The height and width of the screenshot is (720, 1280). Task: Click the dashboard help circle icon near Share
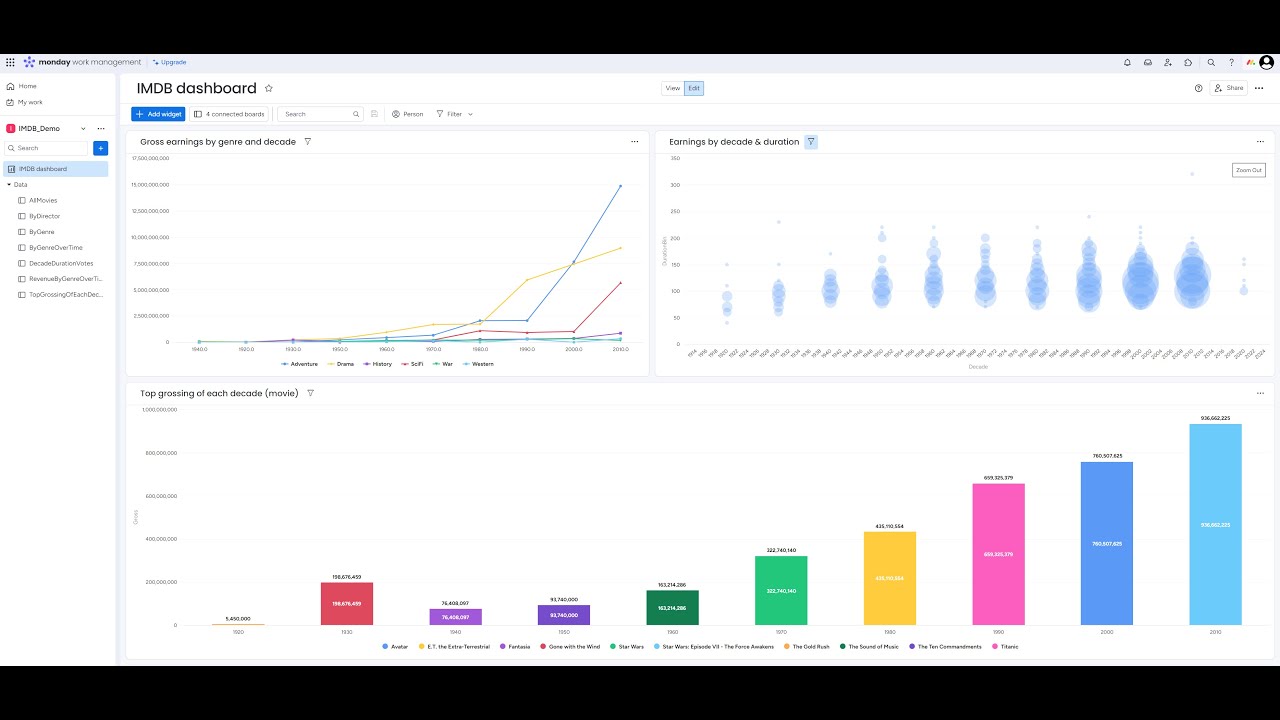pyautogui.click(x=1199, y=88)
